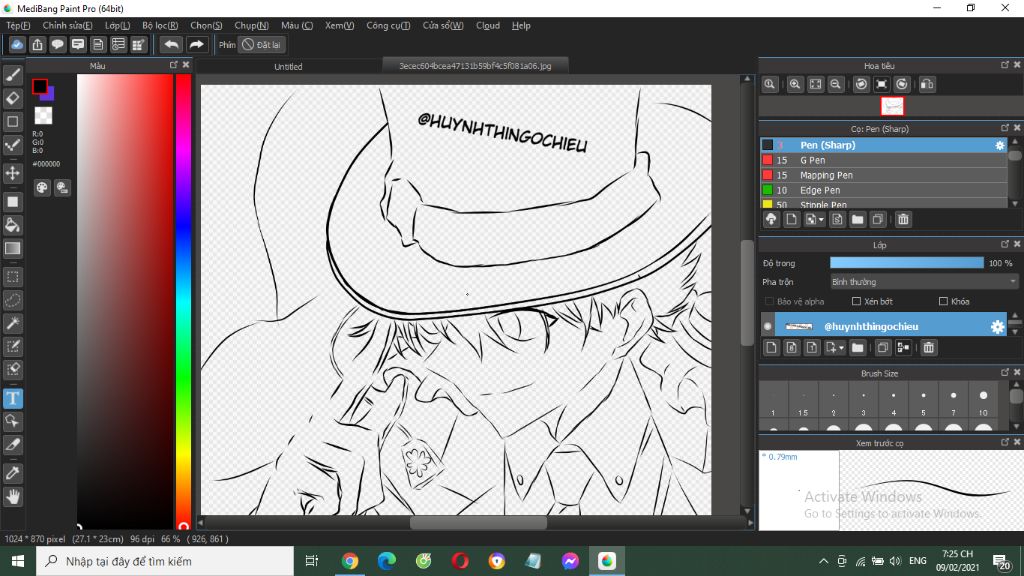Select the Magic Wand tool
The image size is (1024, 576).
click(13, 323)
